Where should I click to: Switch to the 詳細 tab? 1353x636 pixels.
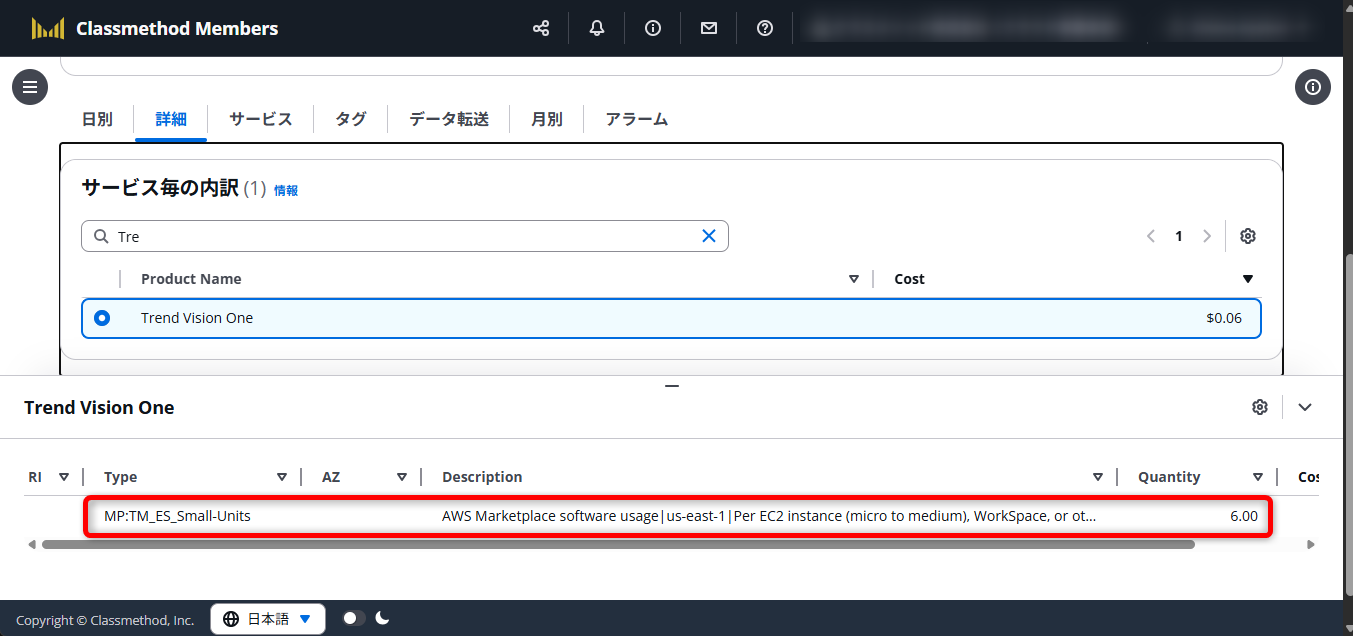point(171,119)
